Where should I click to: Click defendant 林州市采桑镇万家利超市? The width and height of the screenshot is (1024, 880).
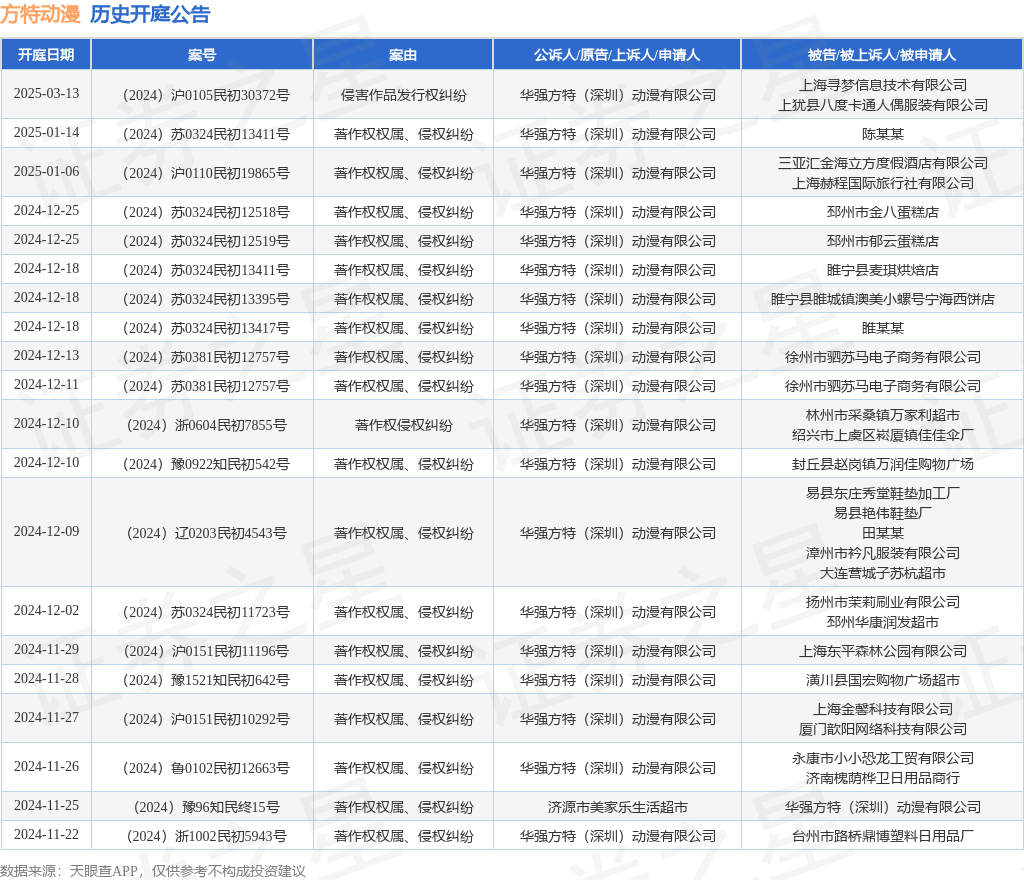[x=883, y=415]
